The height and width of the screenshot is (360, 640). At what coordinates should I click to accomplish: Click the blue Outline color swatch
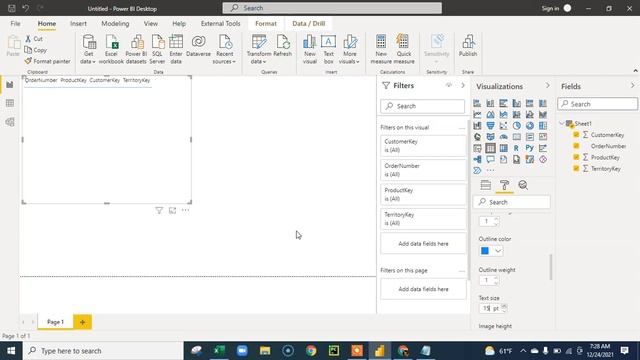point(485,251)
